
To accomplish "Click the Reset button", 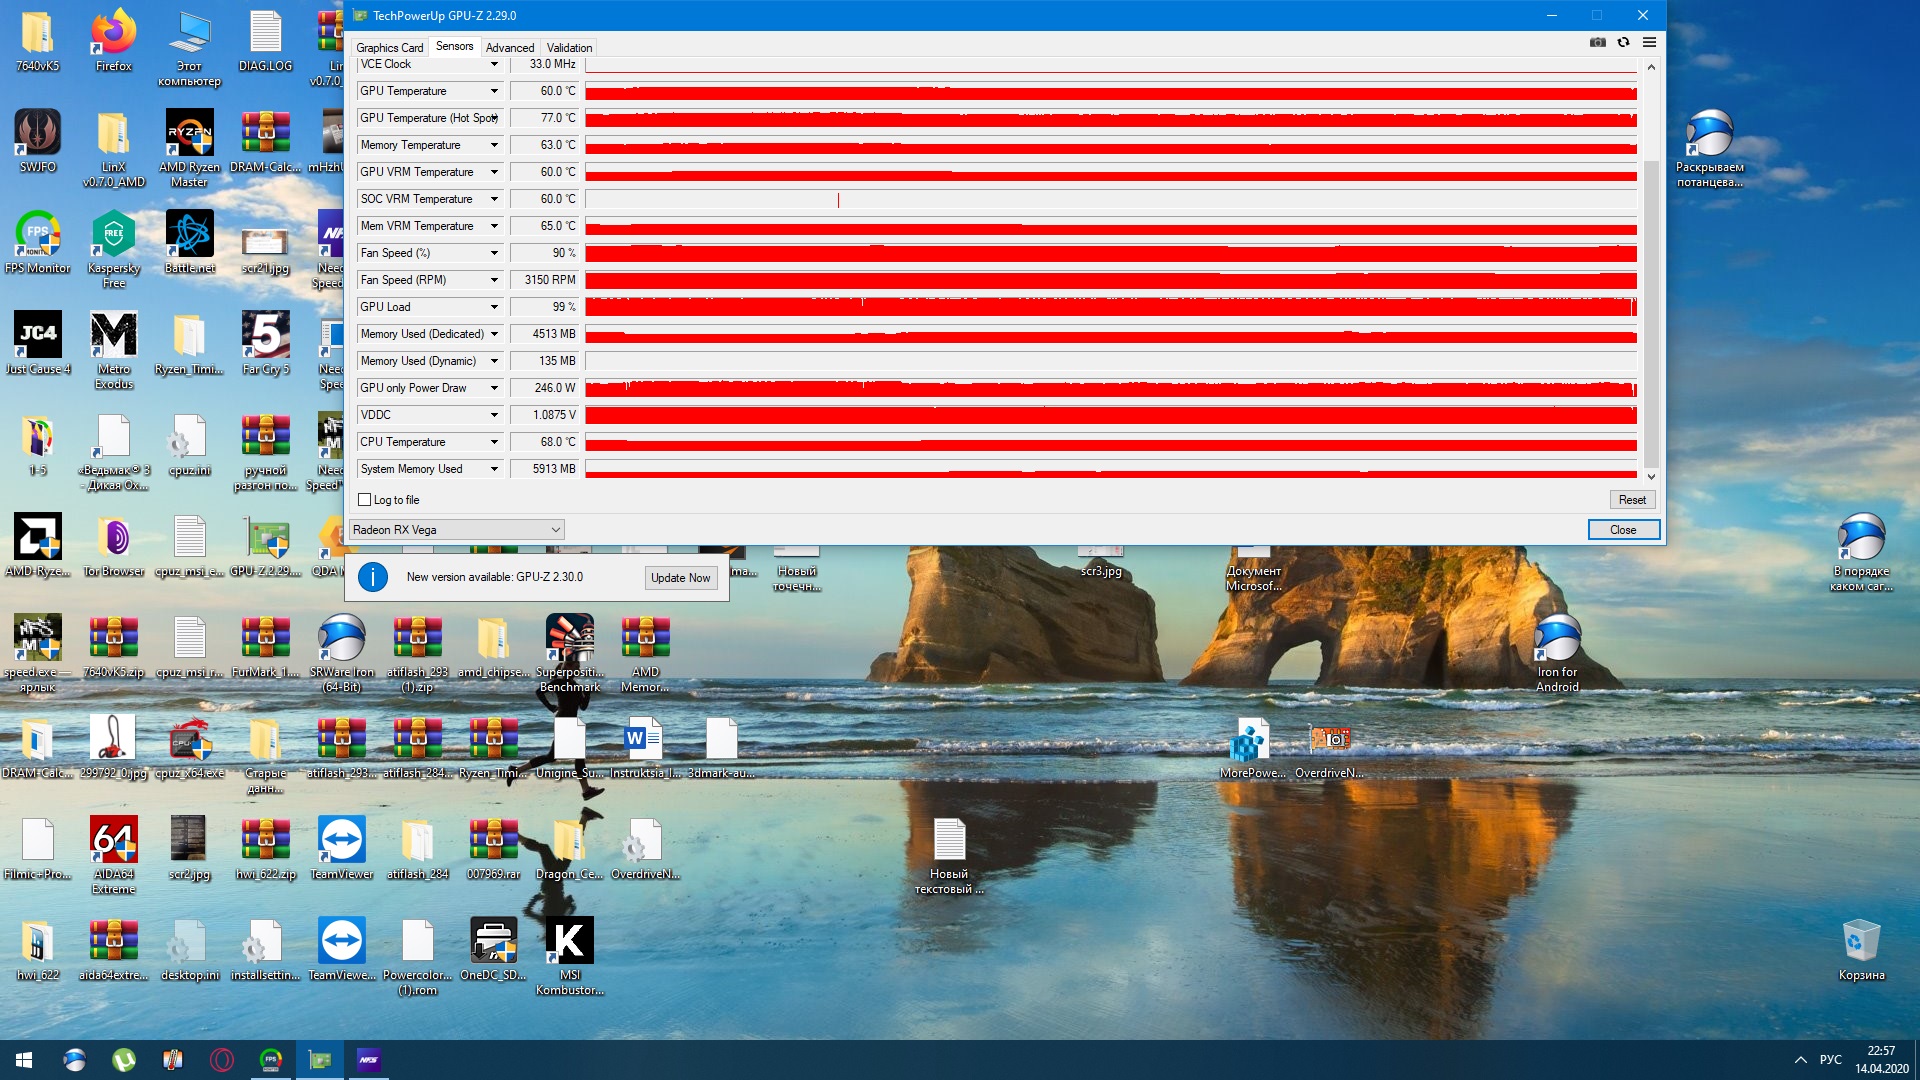I will pyautogui.click(x=1632, y=500).
